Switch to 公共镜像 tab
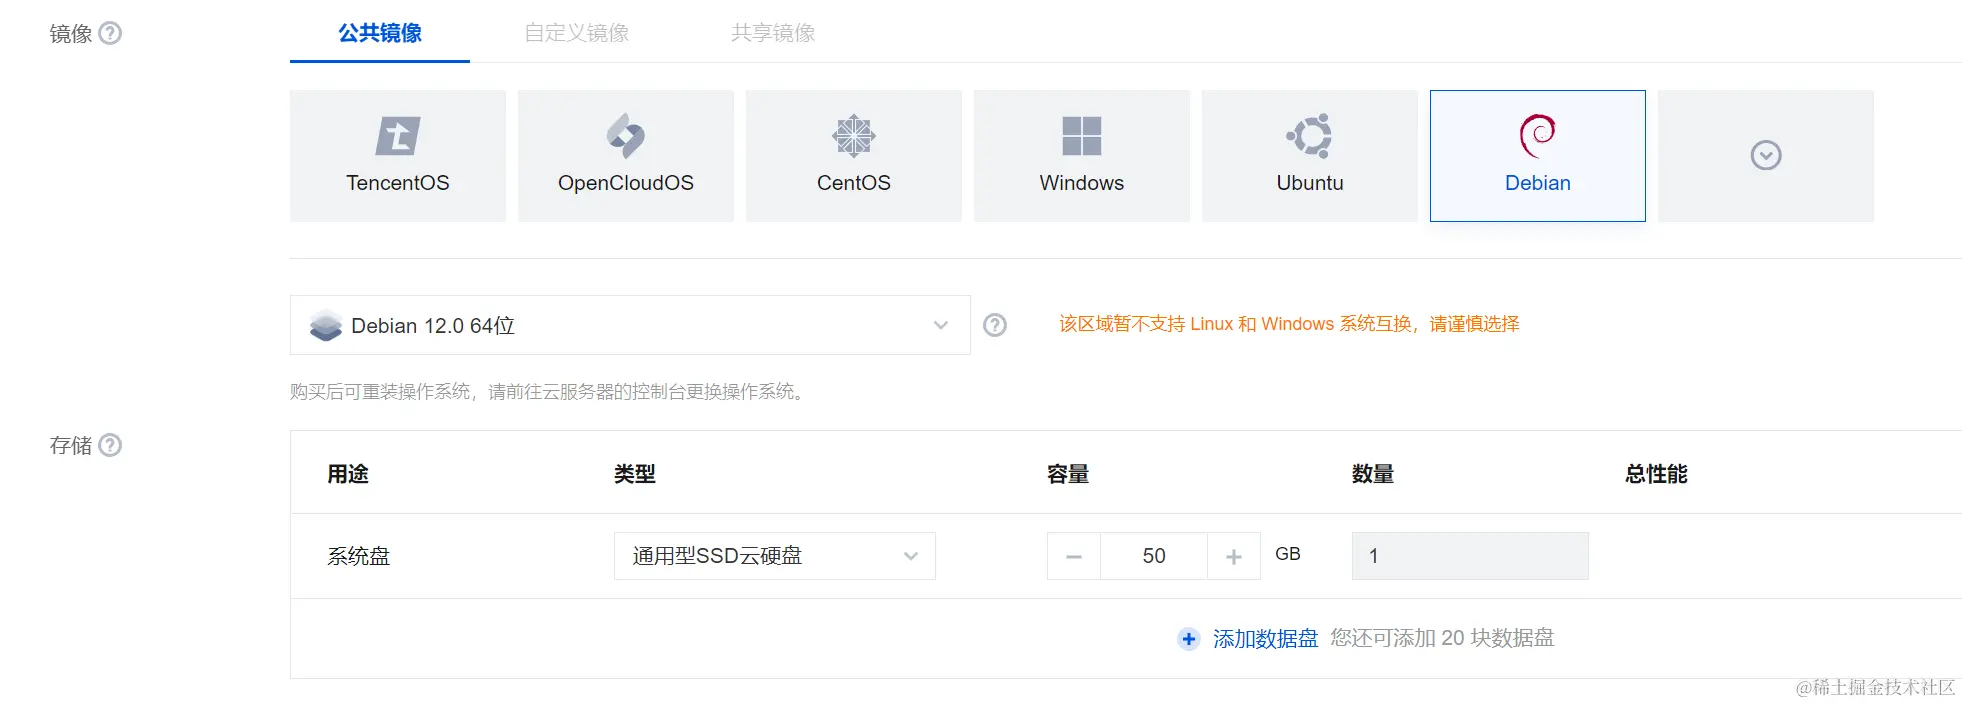This screenshot has width=1962, height=704. click(x=380, y=33)
